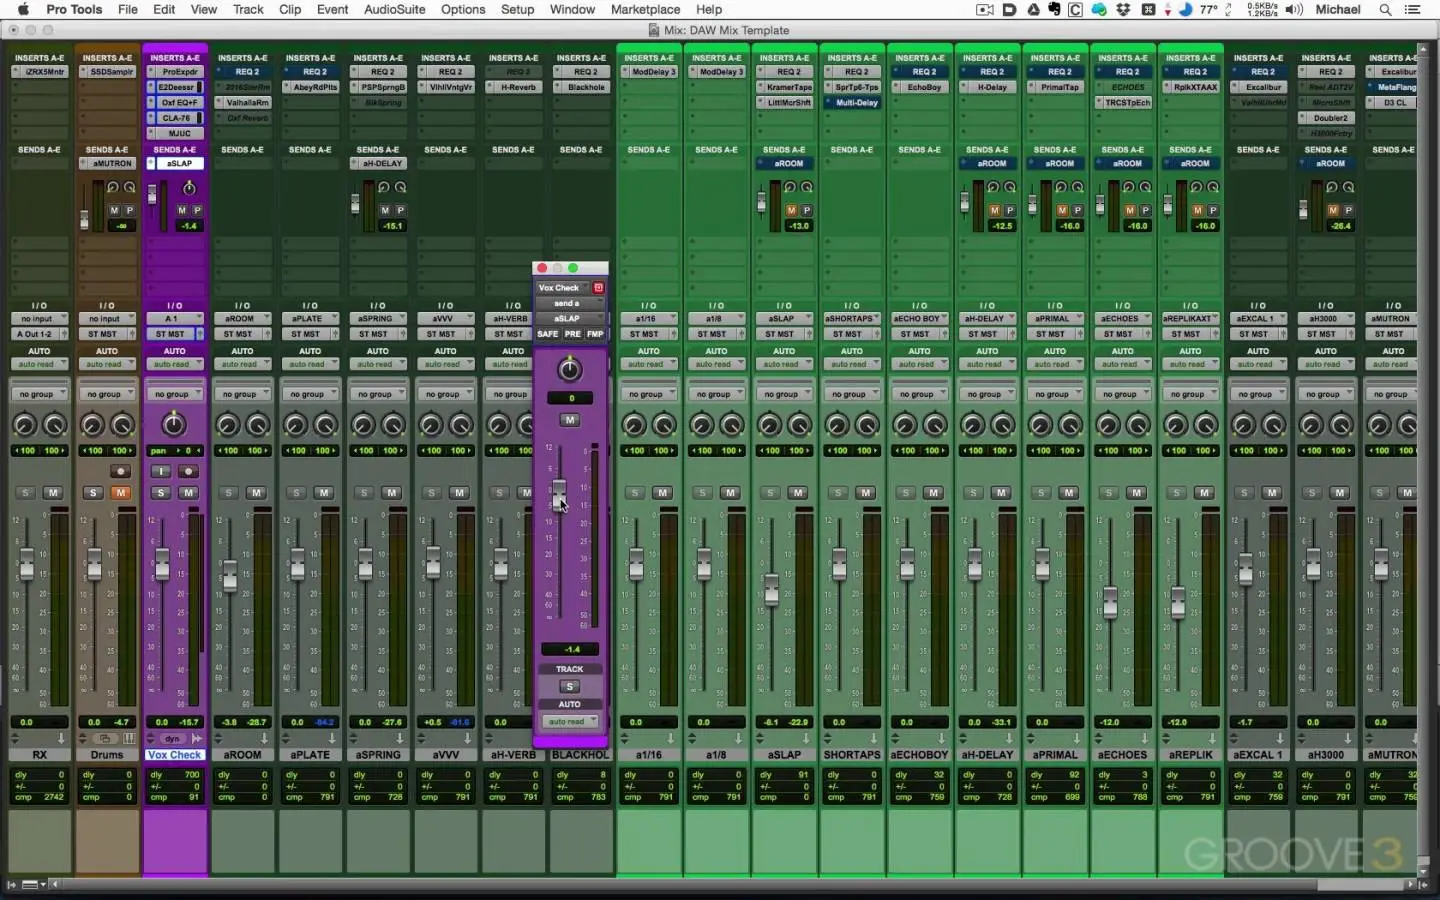The image size is (1440, 900).
Task: Open the AudioSuite menu
Action: (x=394, y=9)
